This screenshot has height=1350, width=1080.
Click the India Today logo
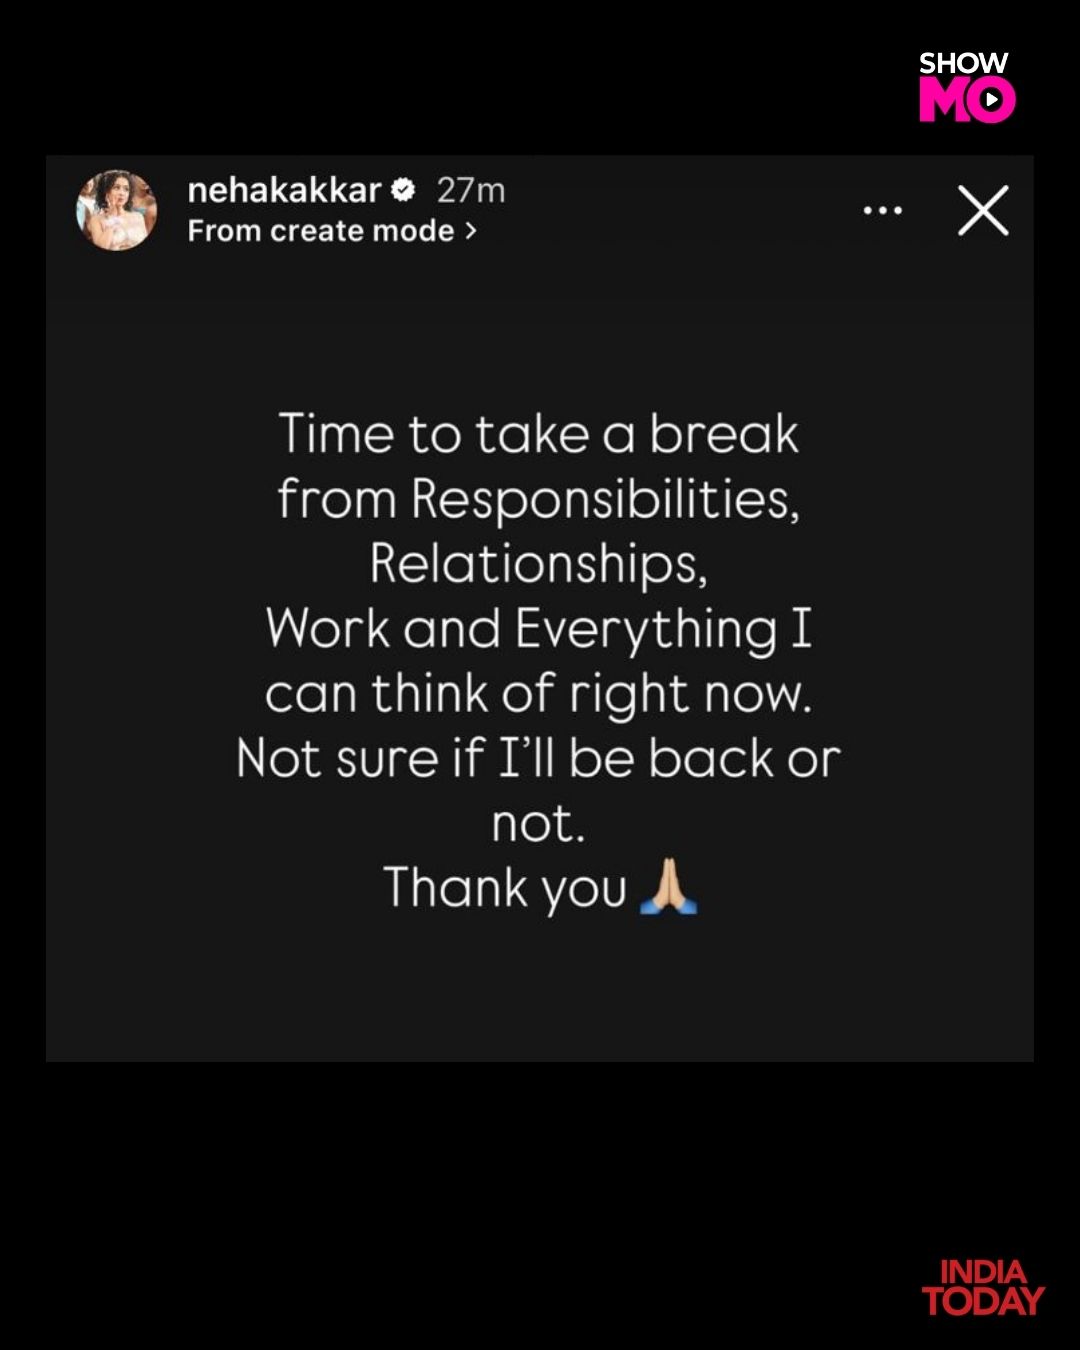[982, 1287]
